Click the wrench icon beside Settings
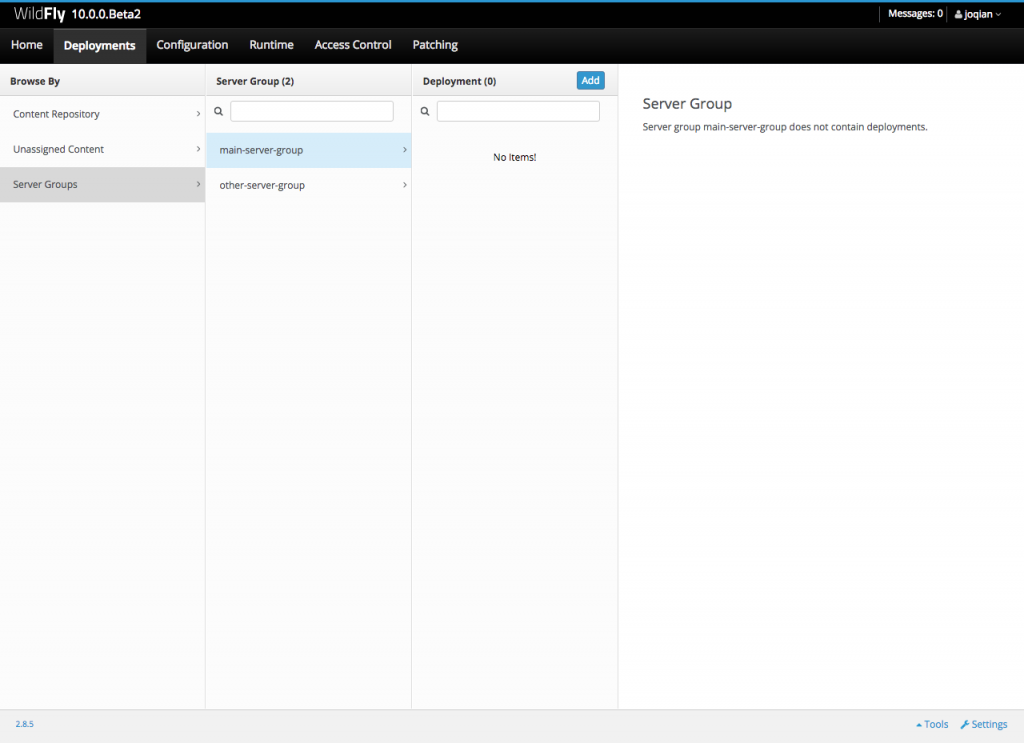Viewport: 1024px width, 743px height. pos(965,725)
